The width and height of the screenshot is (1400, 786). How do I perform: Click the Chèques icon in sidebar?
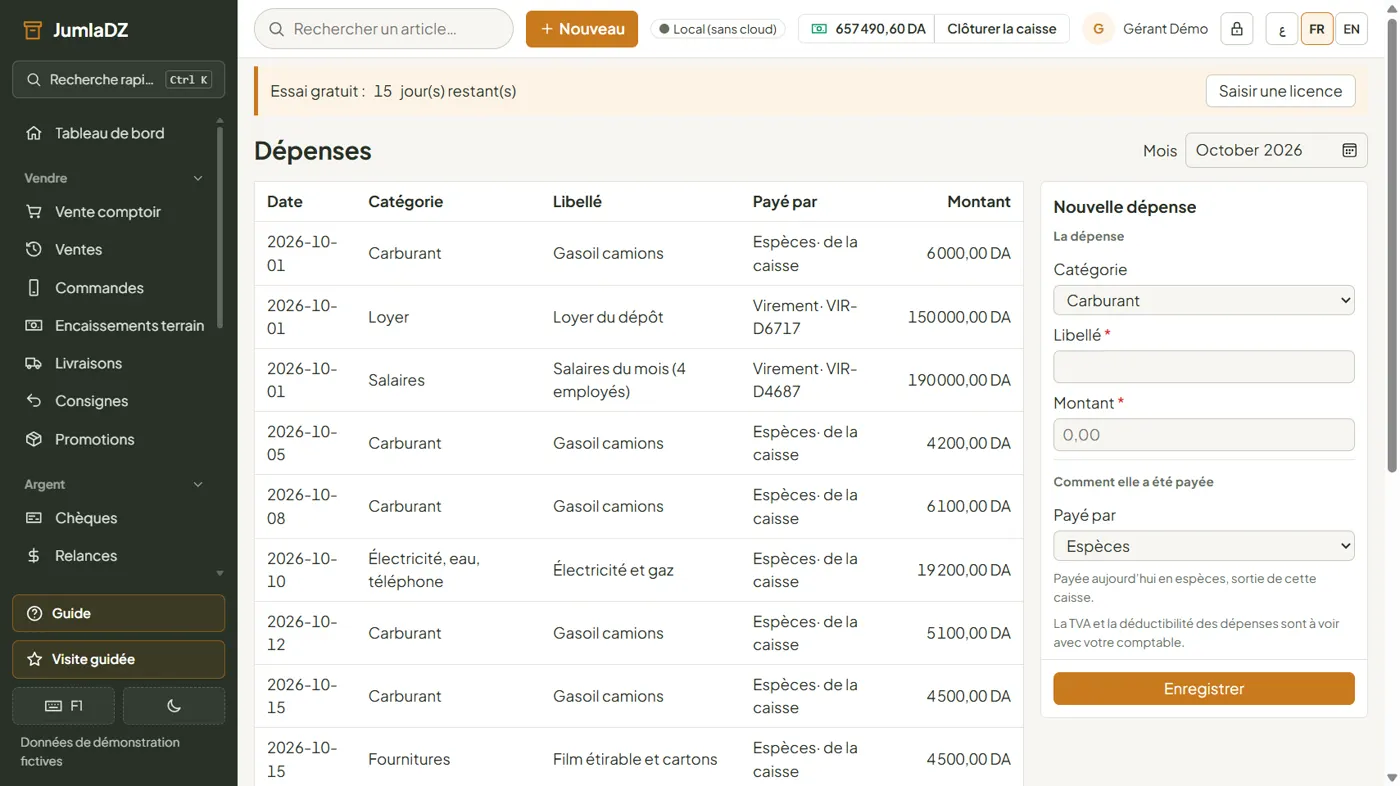click(x=34, y=518)
